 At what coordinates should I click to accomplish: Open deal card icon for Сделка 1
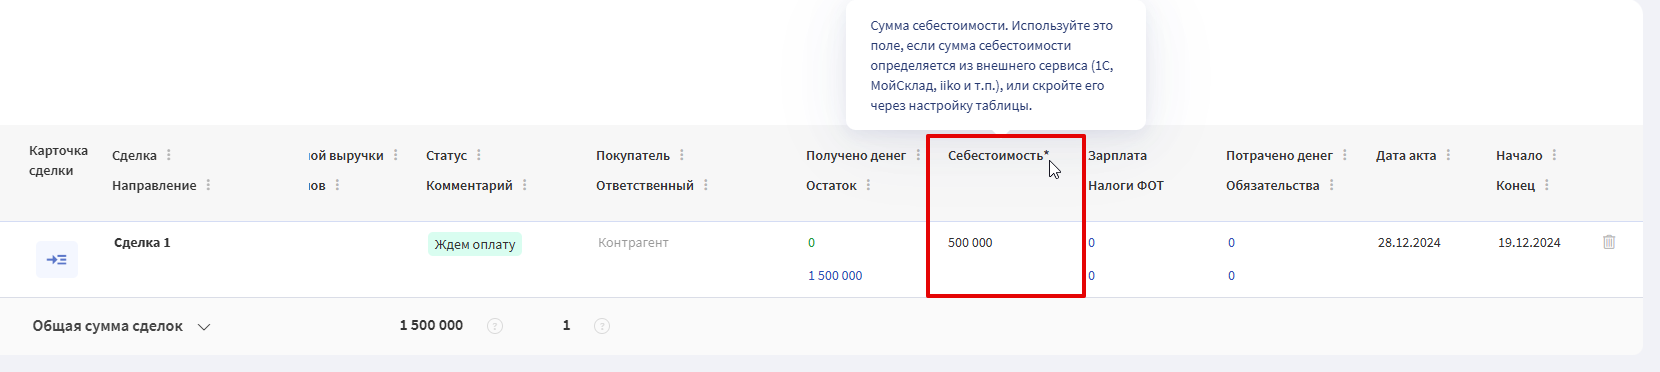(57, 259)
